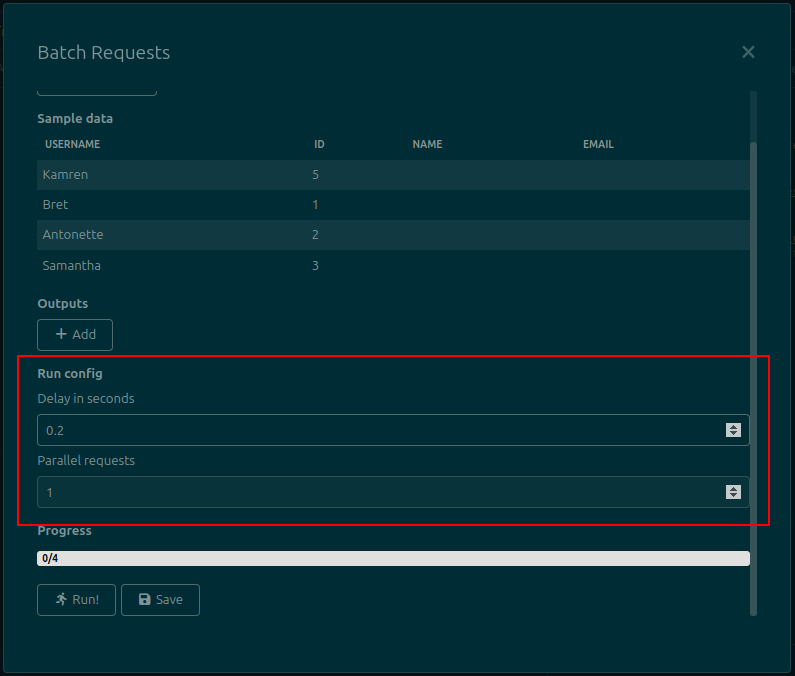Save the batch configuration
The image size is (795, 676).
pos(160,600)
